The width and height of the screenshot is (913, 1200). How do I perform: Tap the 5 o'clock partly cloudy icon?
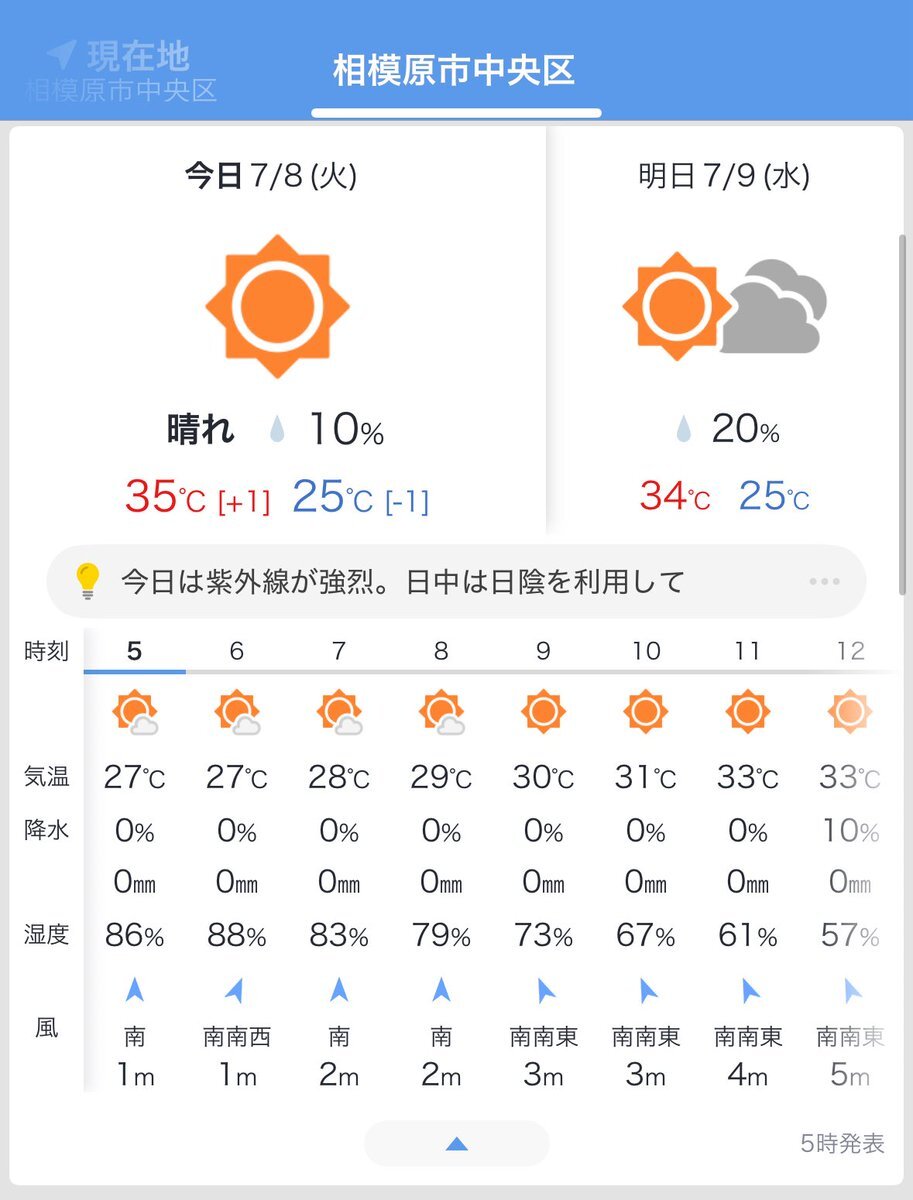click(x=135, y=713)
